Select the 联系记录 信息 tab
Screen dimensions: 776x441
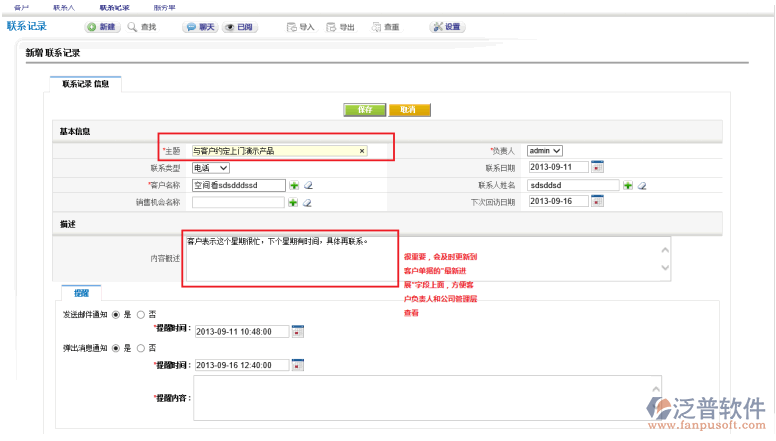click(x=86, y=84)
